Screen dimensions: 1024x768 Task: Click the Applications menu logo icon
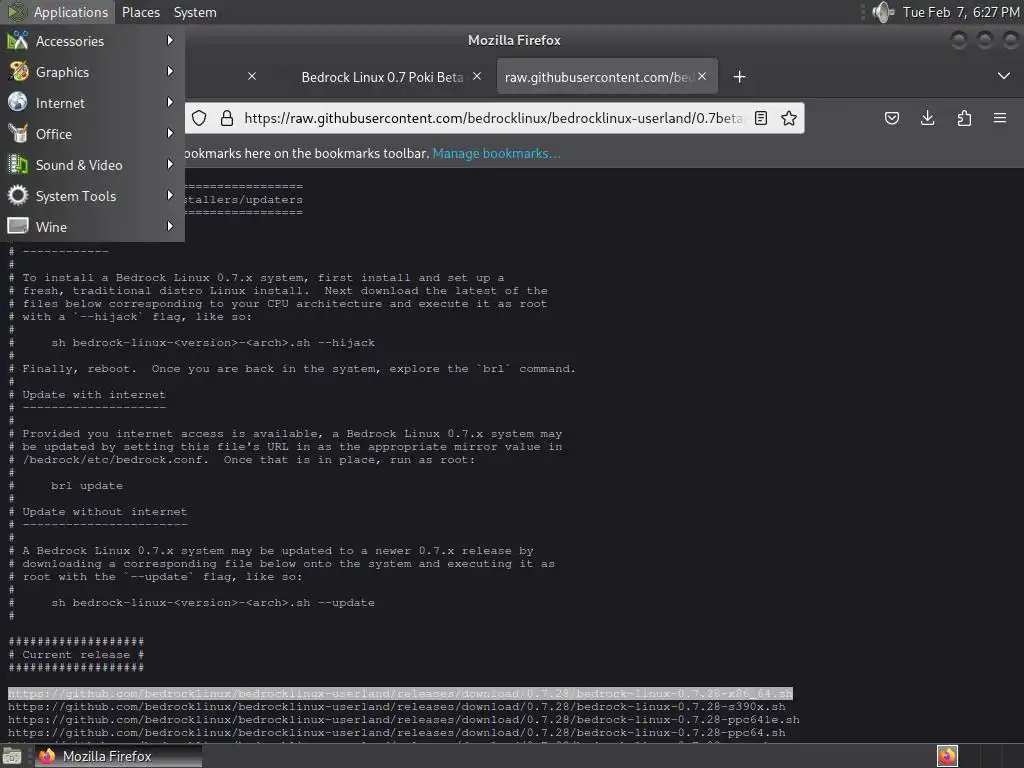[16, 12]
